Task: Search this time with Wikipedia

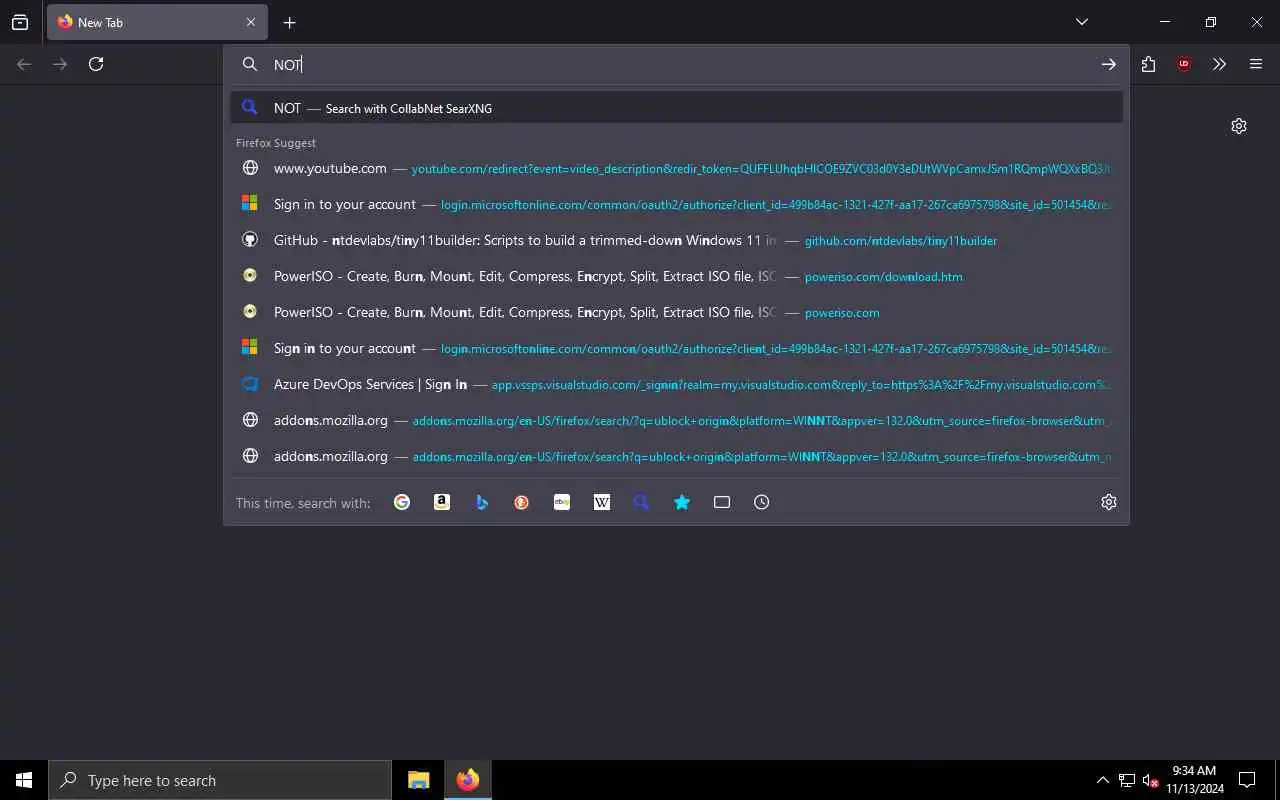Action: [x=602, y=503]
